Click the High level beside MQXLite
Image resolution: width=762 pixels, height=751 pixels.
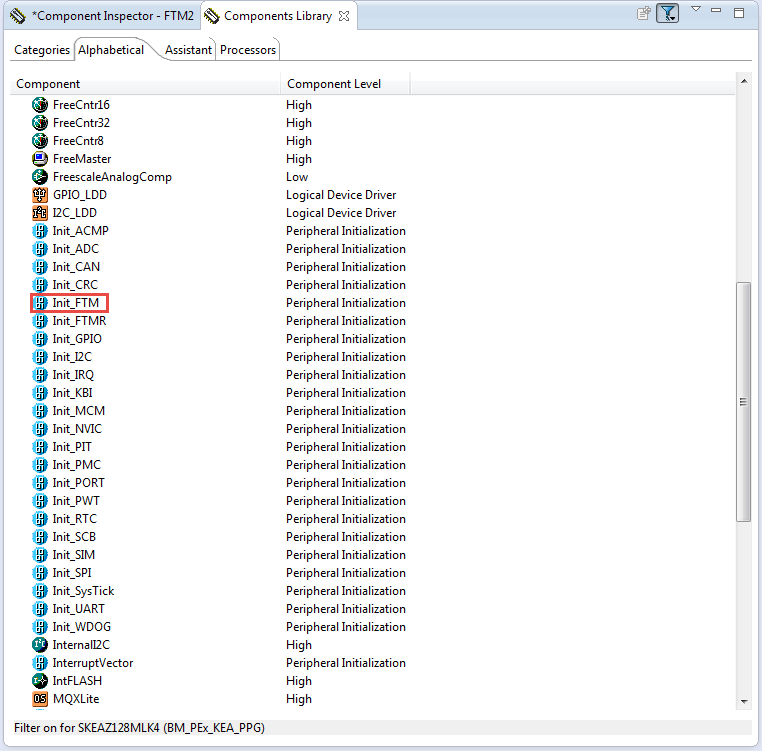(299, 699)
